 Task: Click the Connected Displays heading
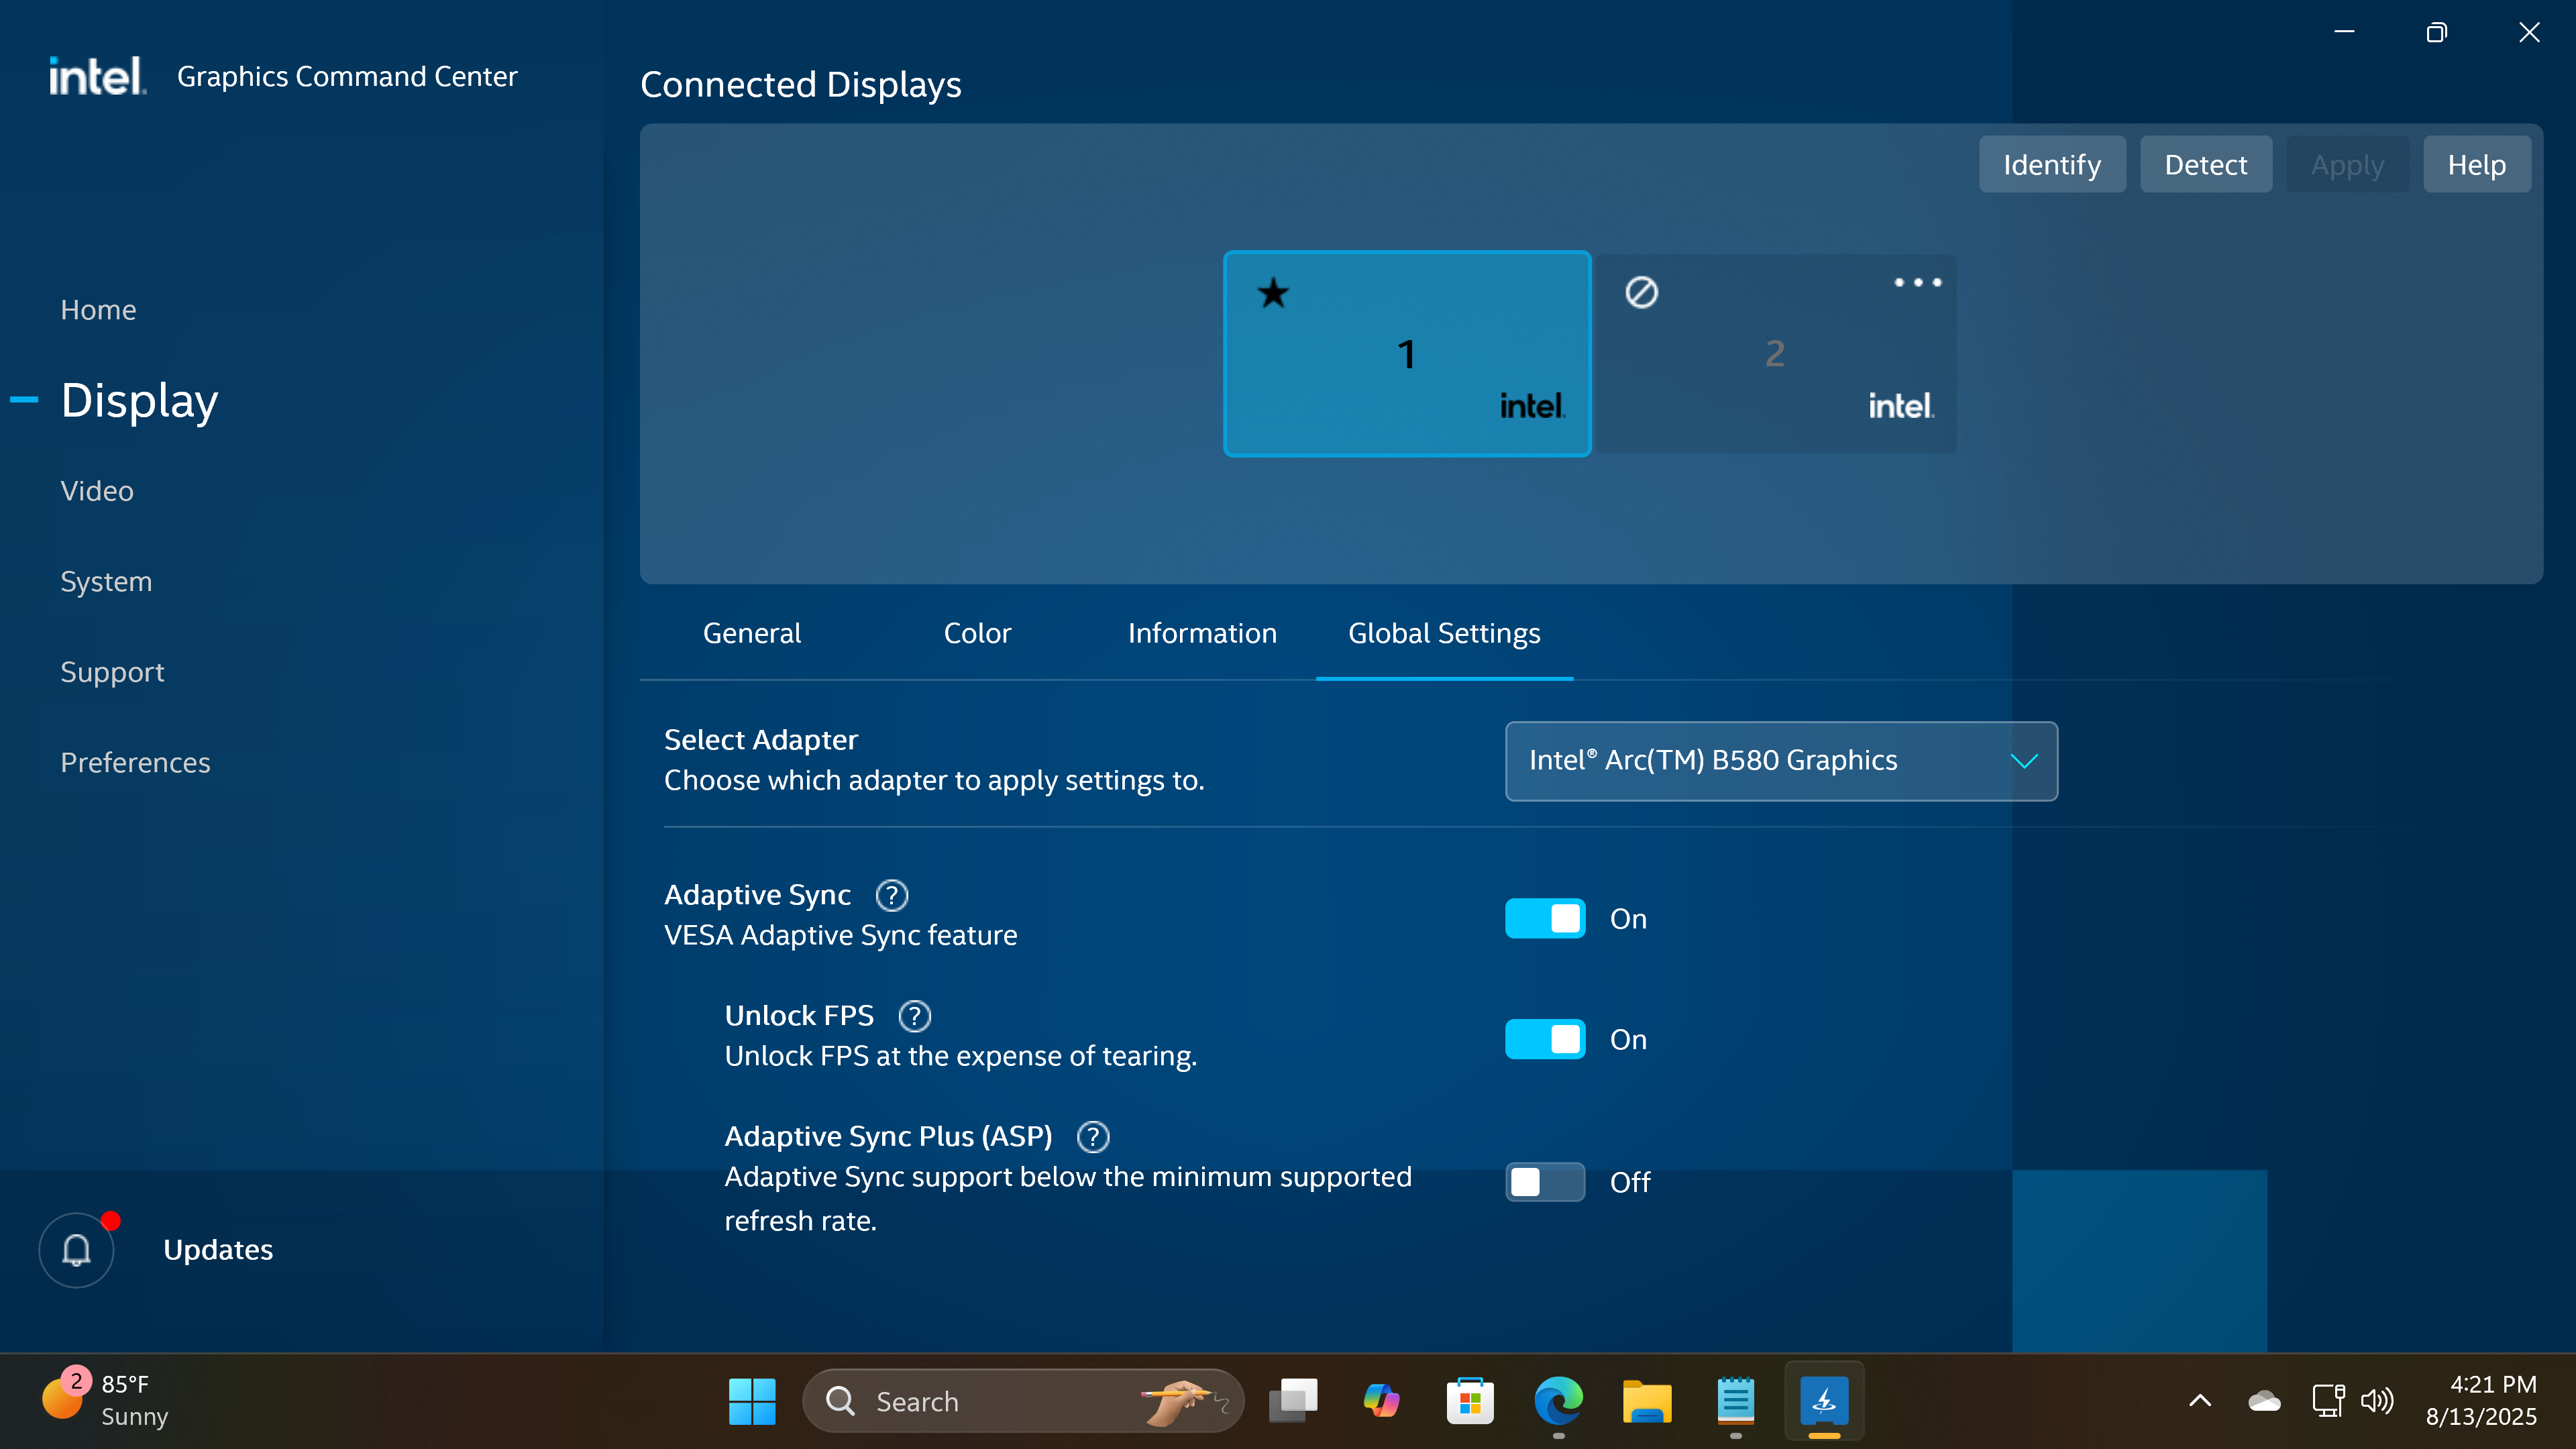pyautogui.click(x=800, y=84)
